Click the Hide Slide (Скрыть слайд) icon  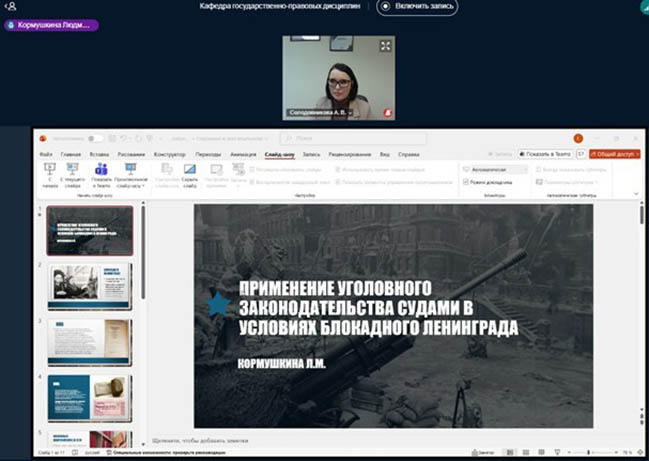tap(189, 171)
